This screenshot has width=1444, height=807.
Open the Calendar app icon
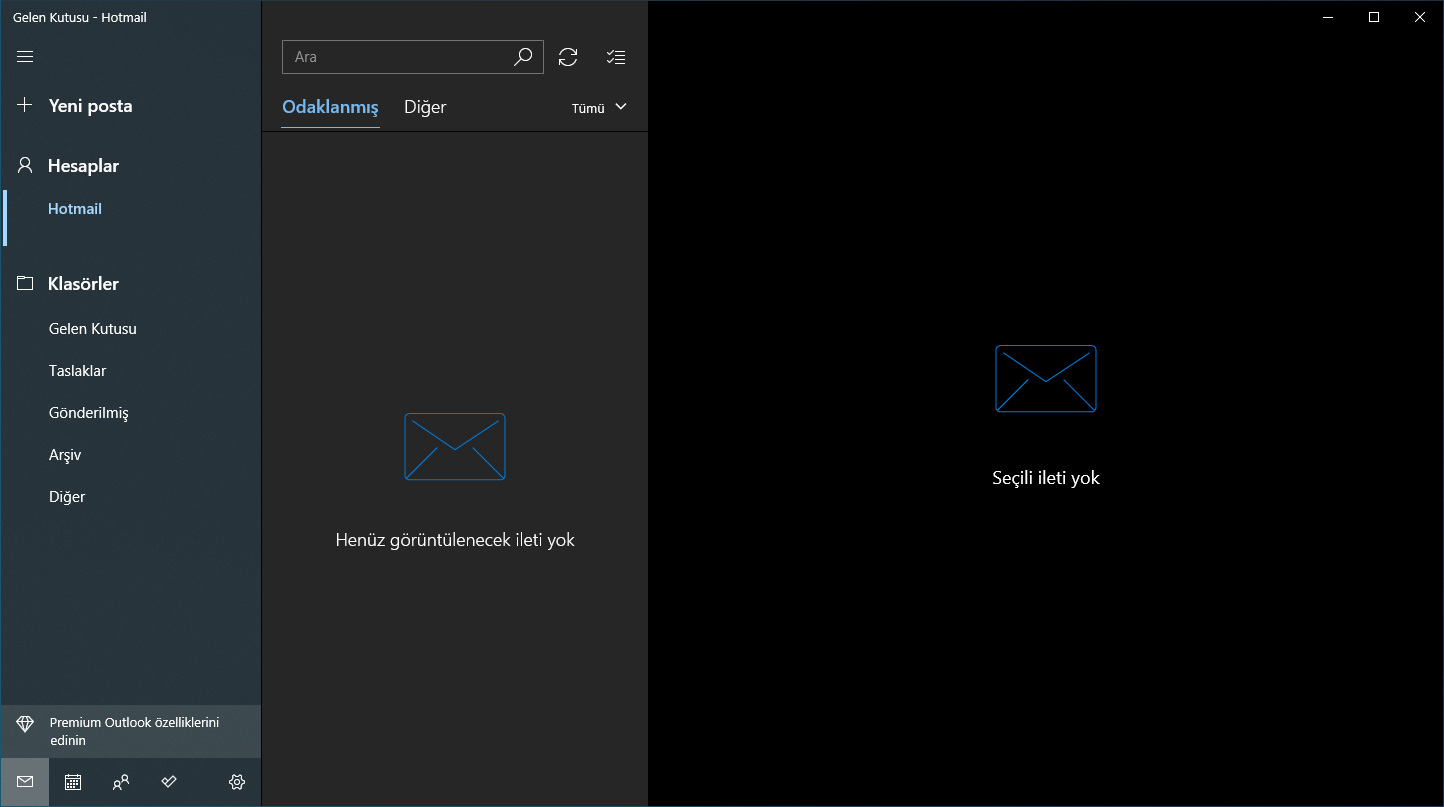(x=73, y=782)
